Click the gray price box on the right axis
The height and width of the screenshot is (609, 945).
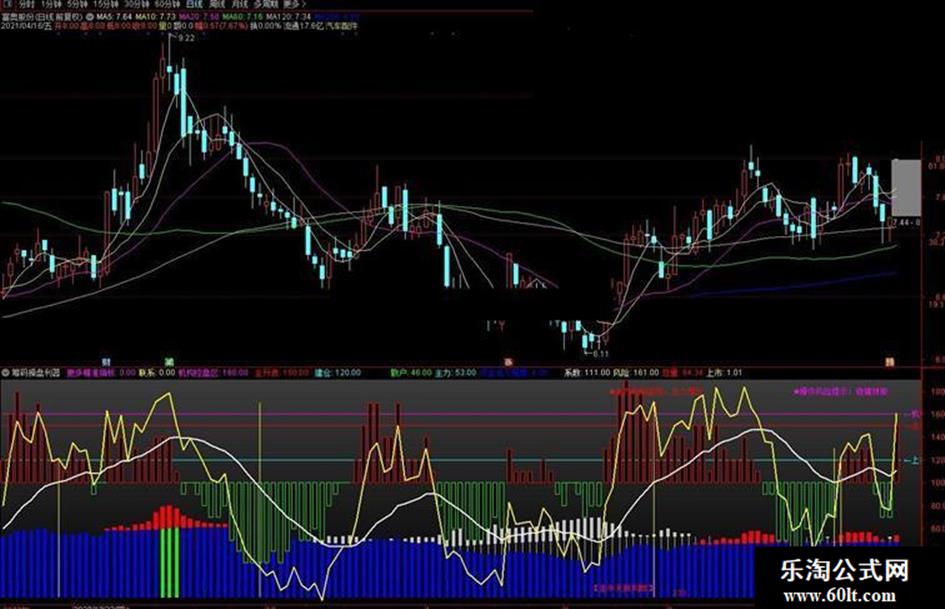pyautogui.click(x=906, y=188)
